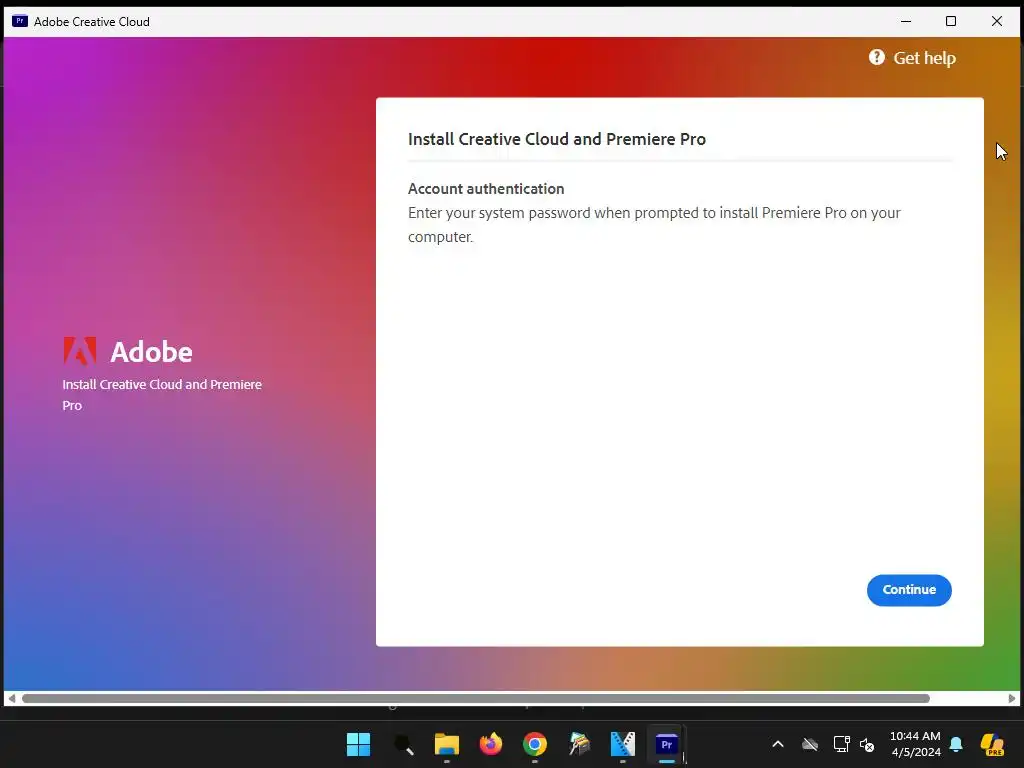Open the notifications bell icon

point(956,744)
